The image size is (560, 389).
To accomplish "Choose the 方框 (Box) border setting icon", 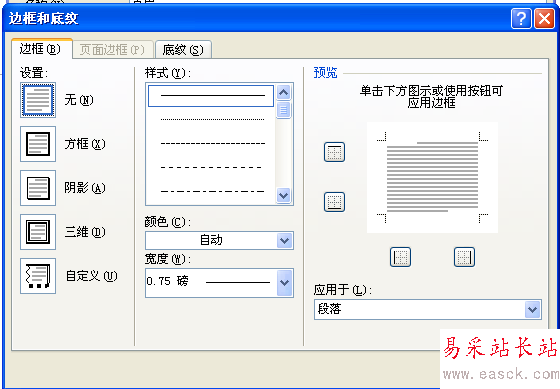I will (38, 144).
